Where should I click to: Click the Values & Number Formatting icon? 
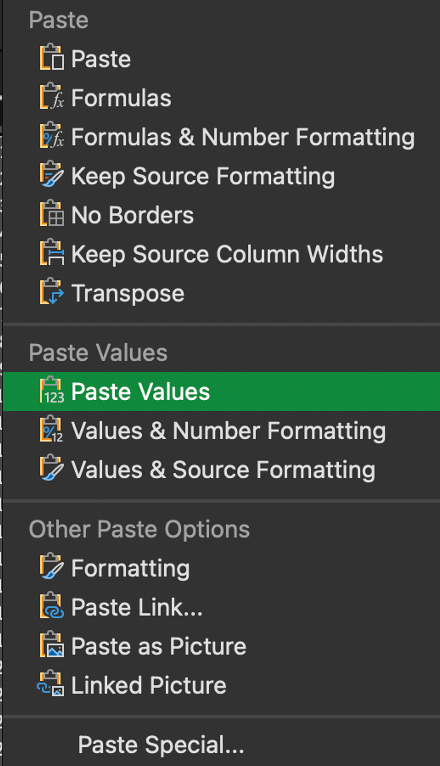click(x=52, y=429)
